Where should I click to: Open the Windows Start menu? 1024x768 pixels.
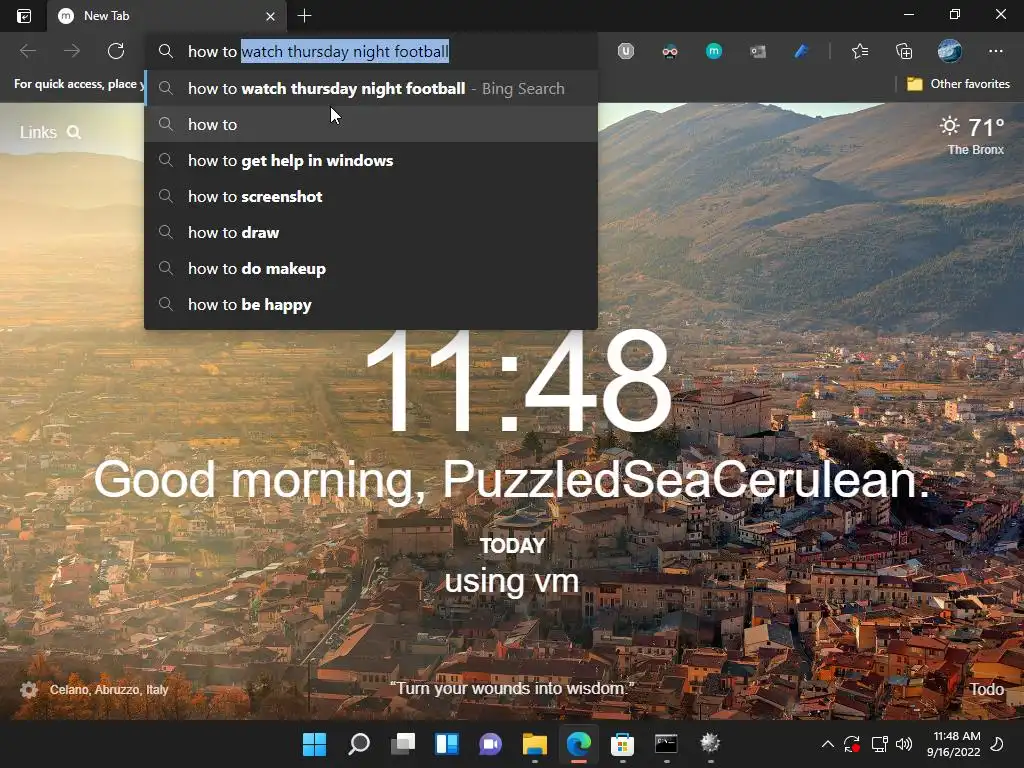tap(314, 744)
